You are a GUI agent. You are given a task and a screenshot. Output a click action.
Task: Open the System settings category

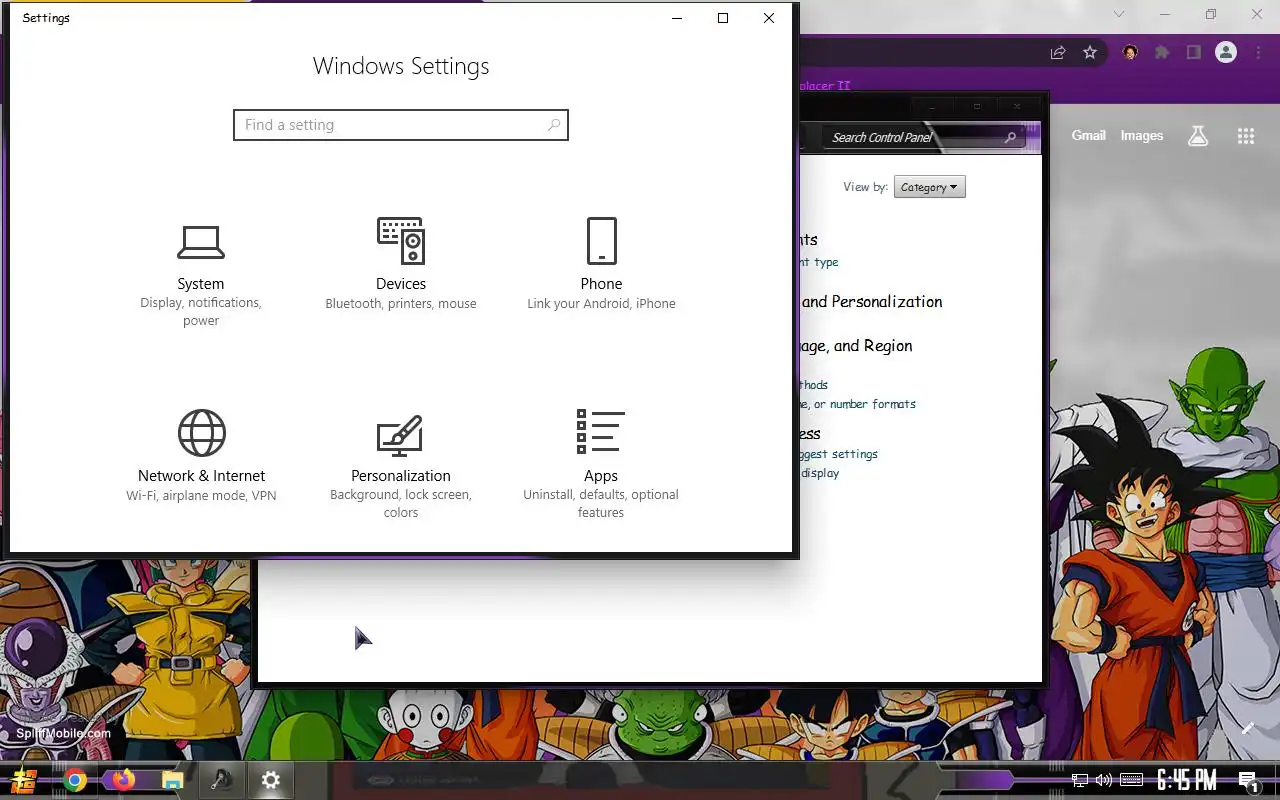point(201,273)
